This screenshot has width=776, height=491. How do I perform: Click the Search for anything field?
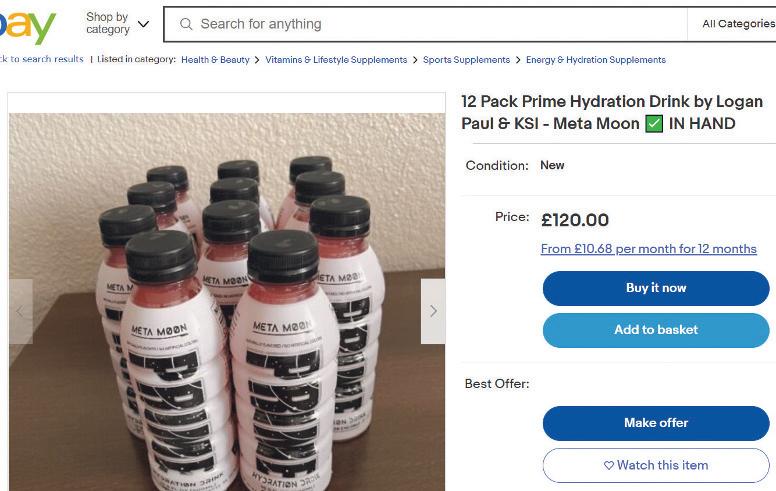point(430,24)
